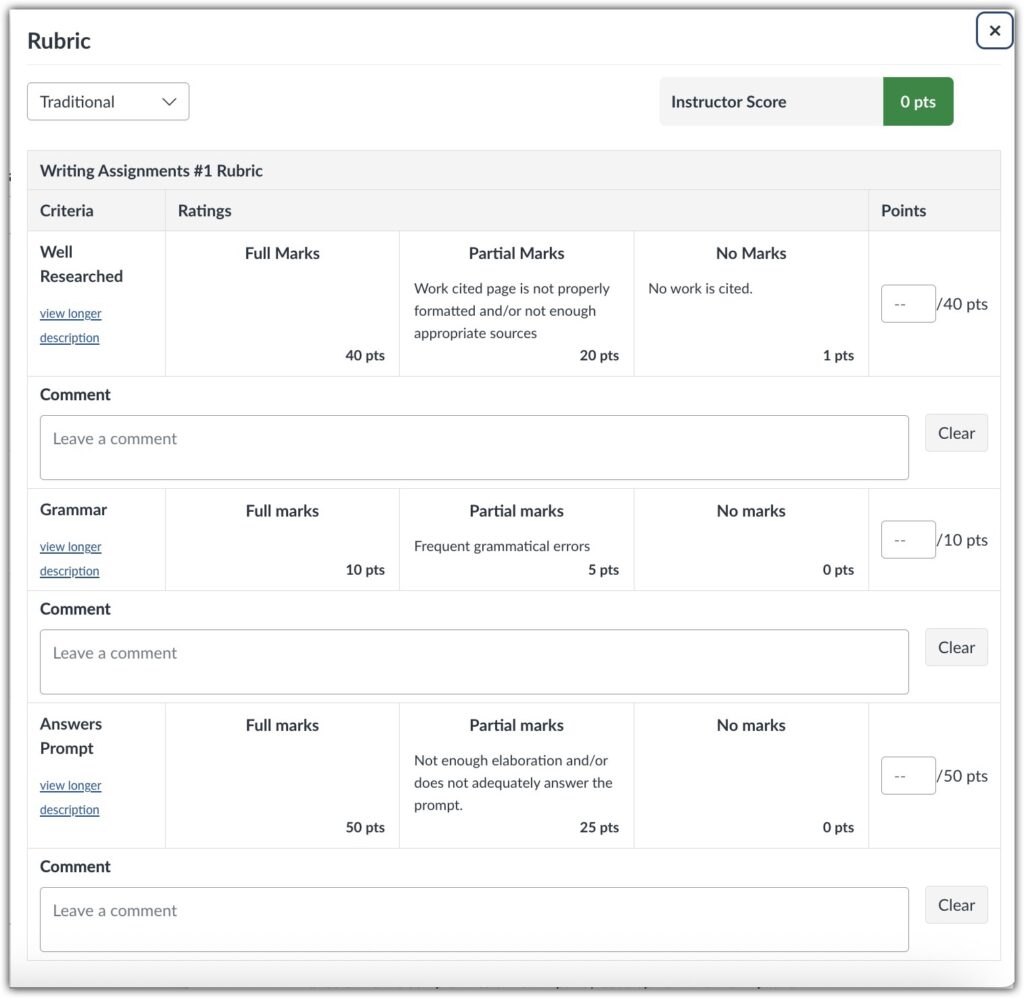The image size is (1024, 998).
Task: Select No marks 0 pts for Answers Prompt
Action: coord(750,775)
